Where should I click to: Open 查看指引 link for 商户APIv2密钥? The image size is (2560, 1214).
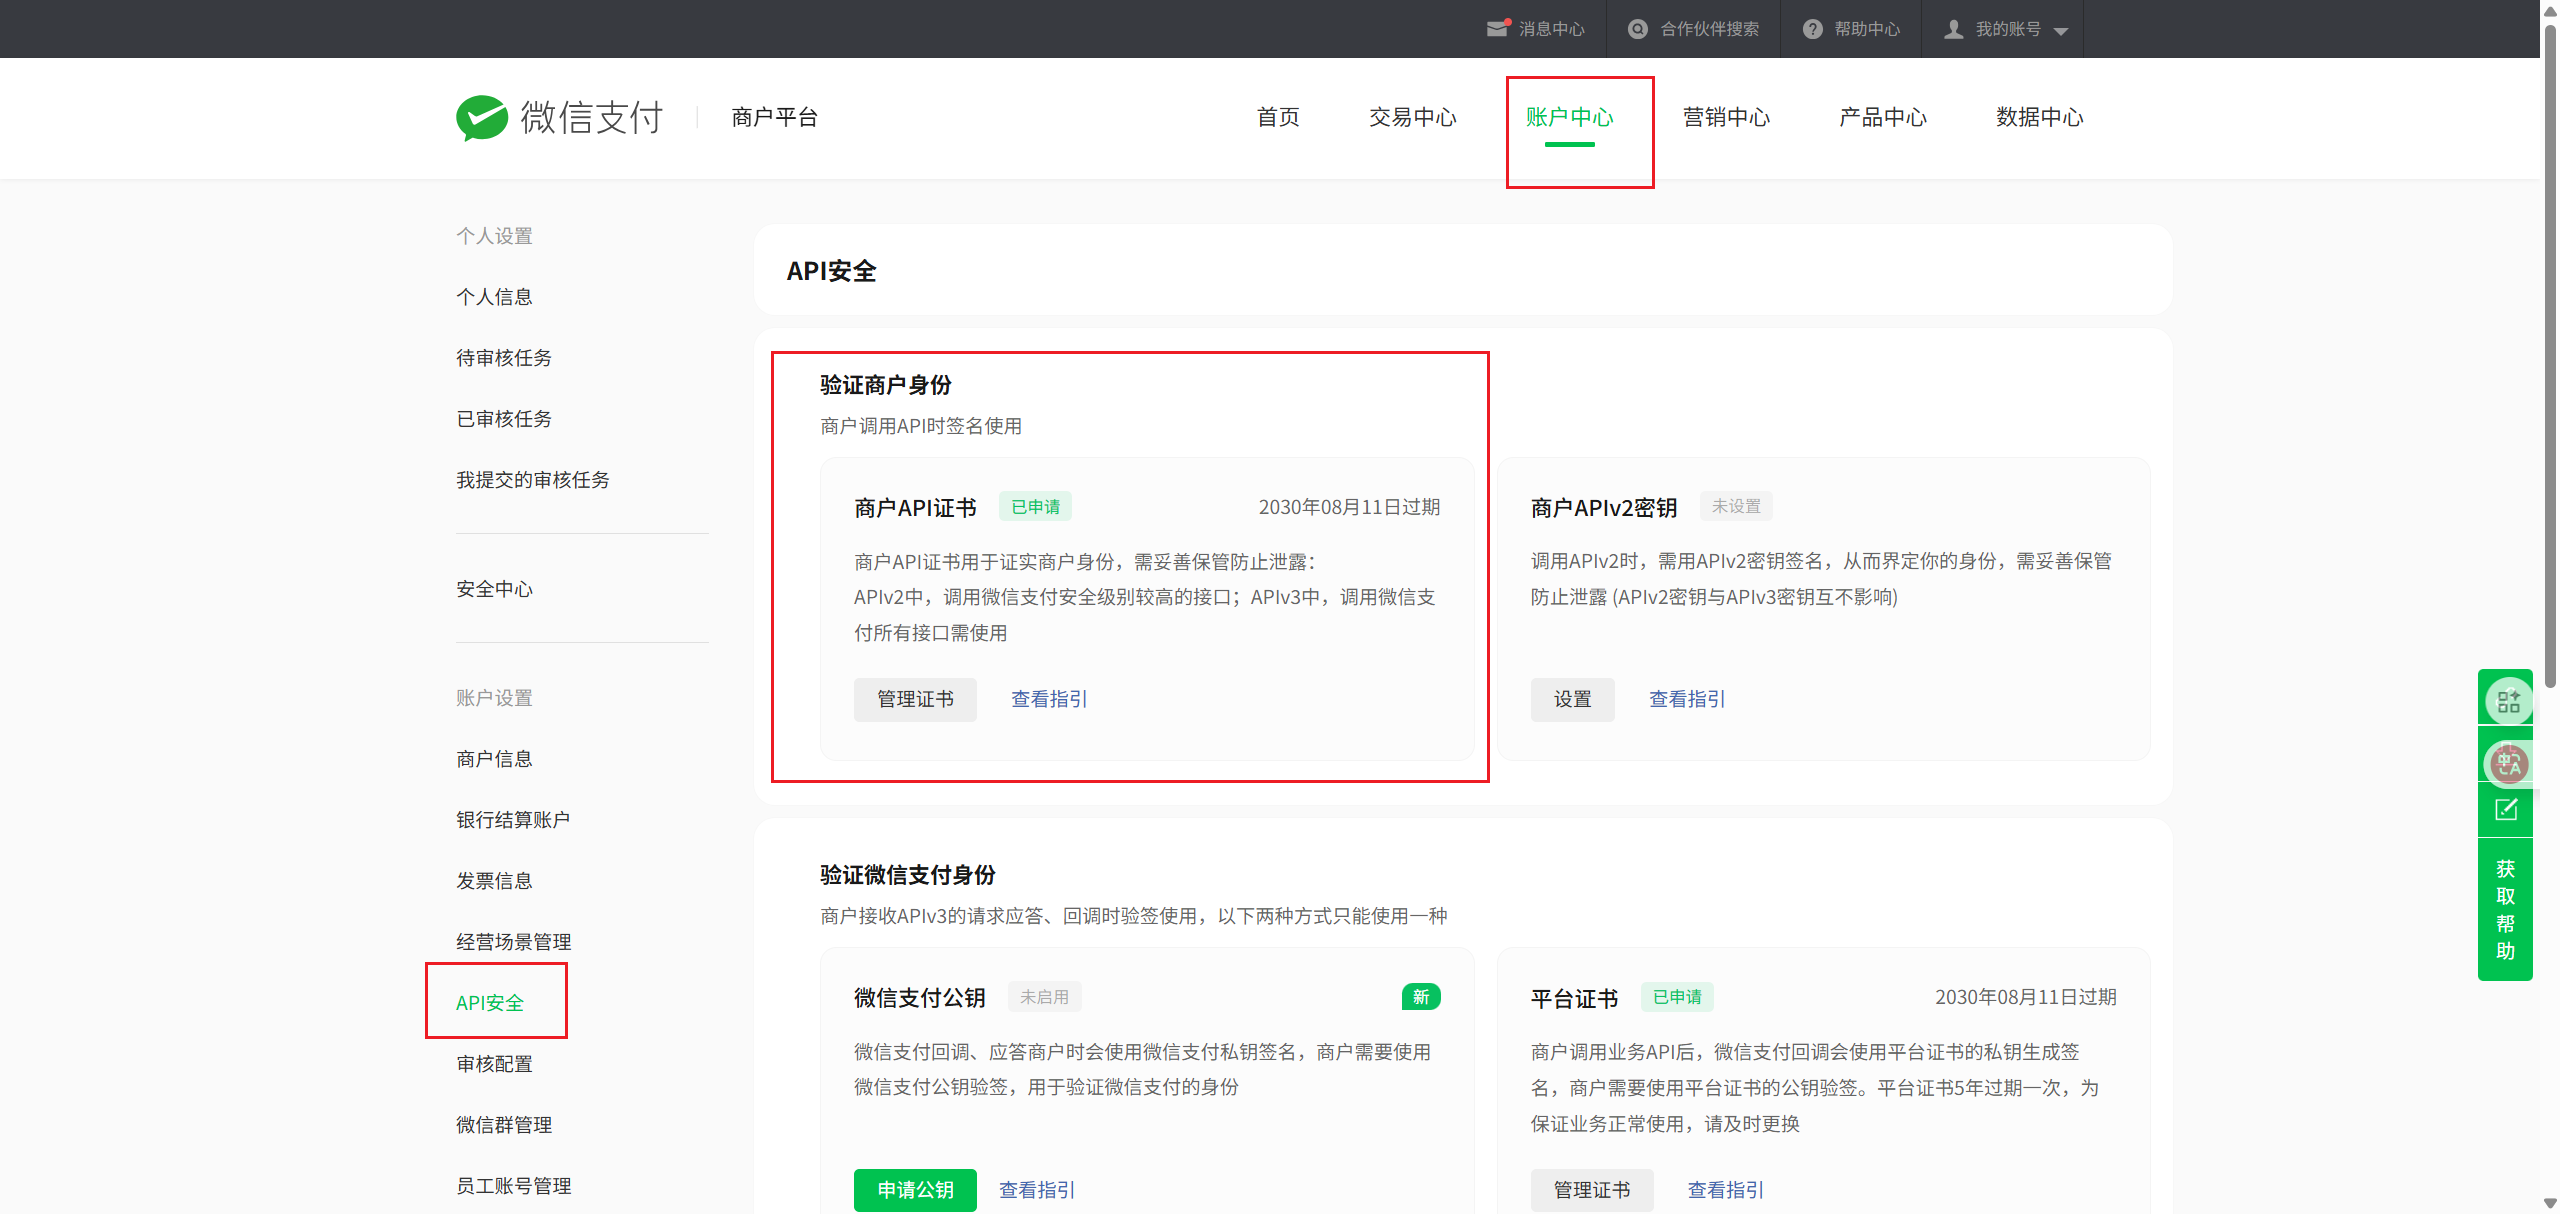(1686, 699)
